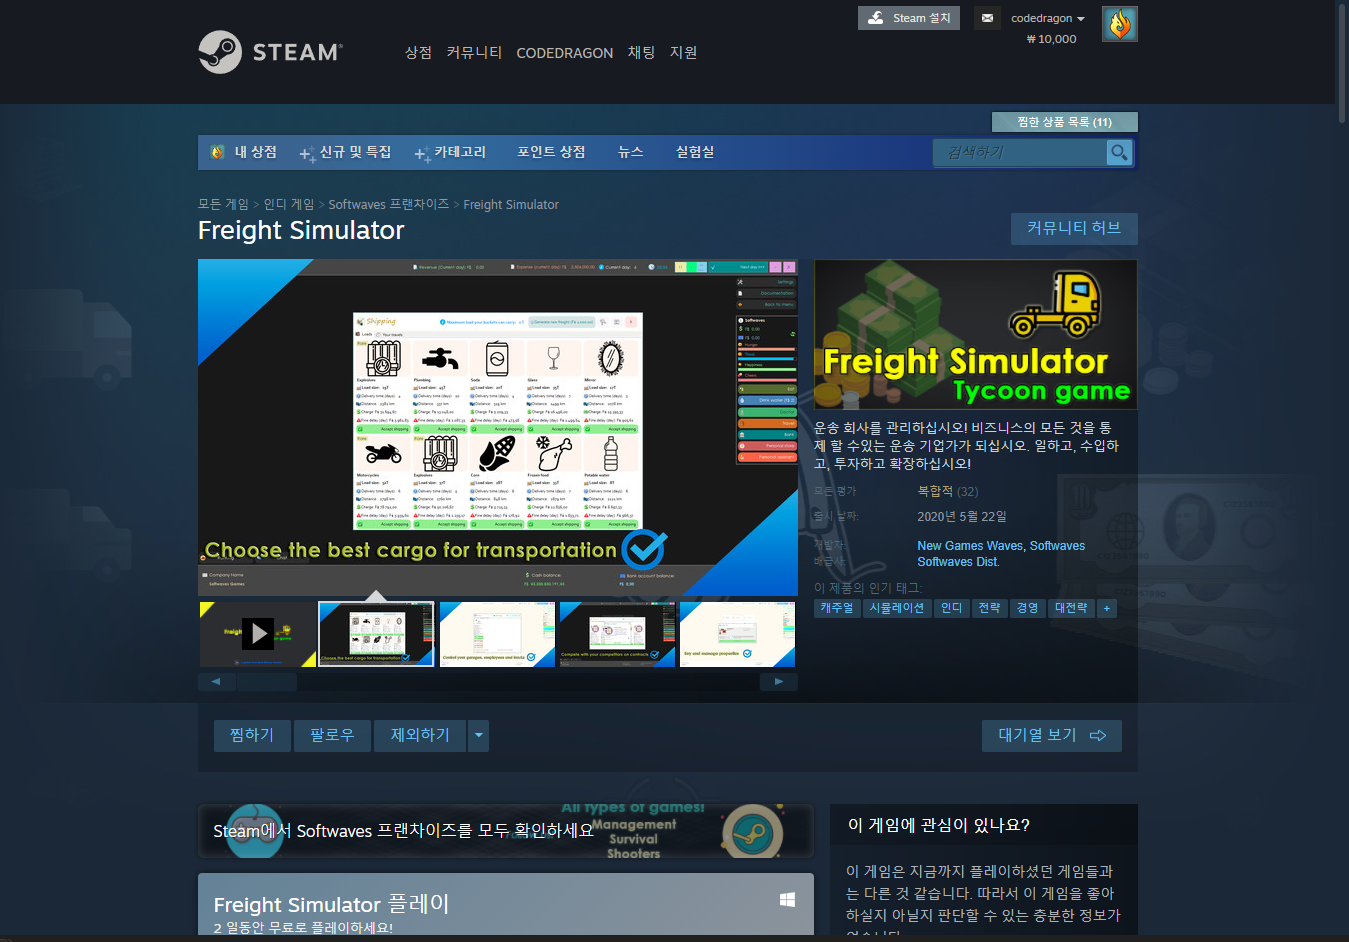Screen dimensions: 1349x942
Task: Open the 제외하기 dropdown arrow
Action: (479, 735)
